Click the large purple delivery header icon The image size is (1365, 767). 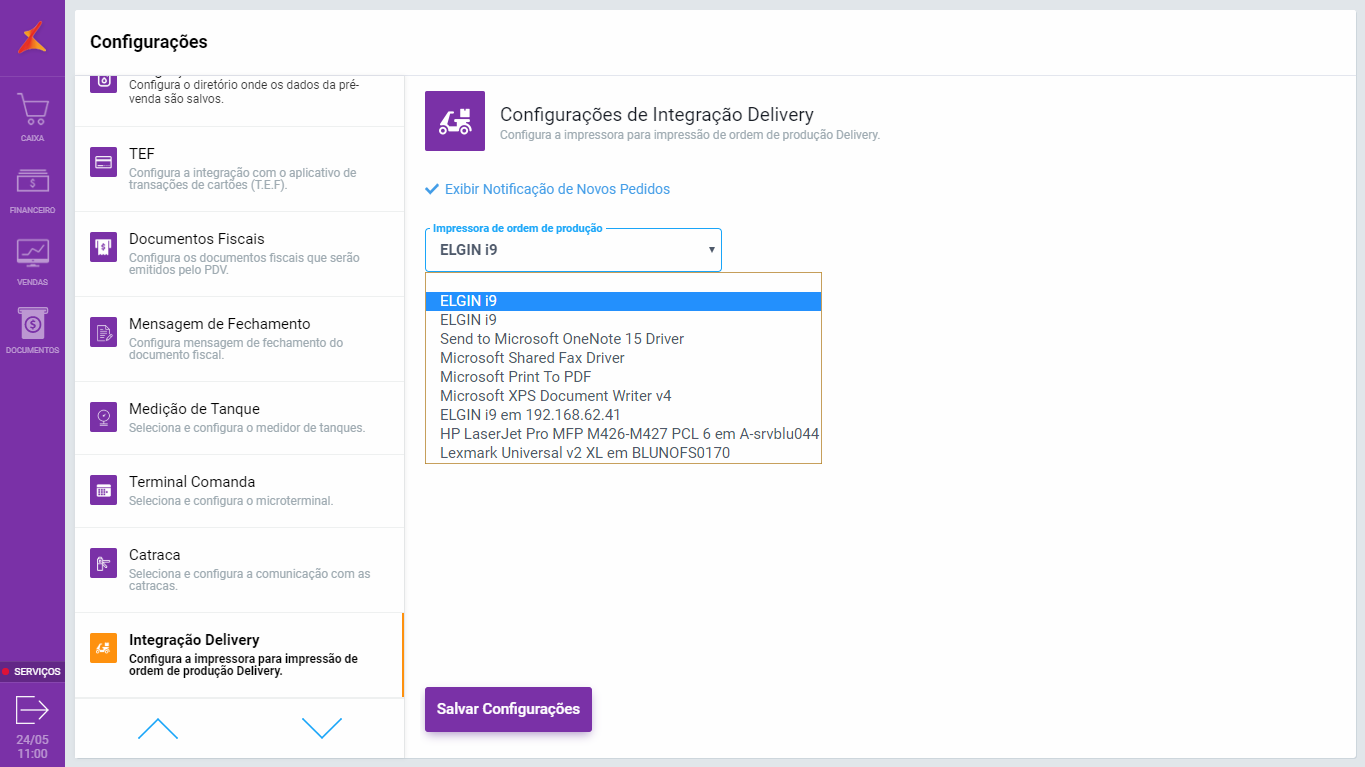(x=455, y=121)
